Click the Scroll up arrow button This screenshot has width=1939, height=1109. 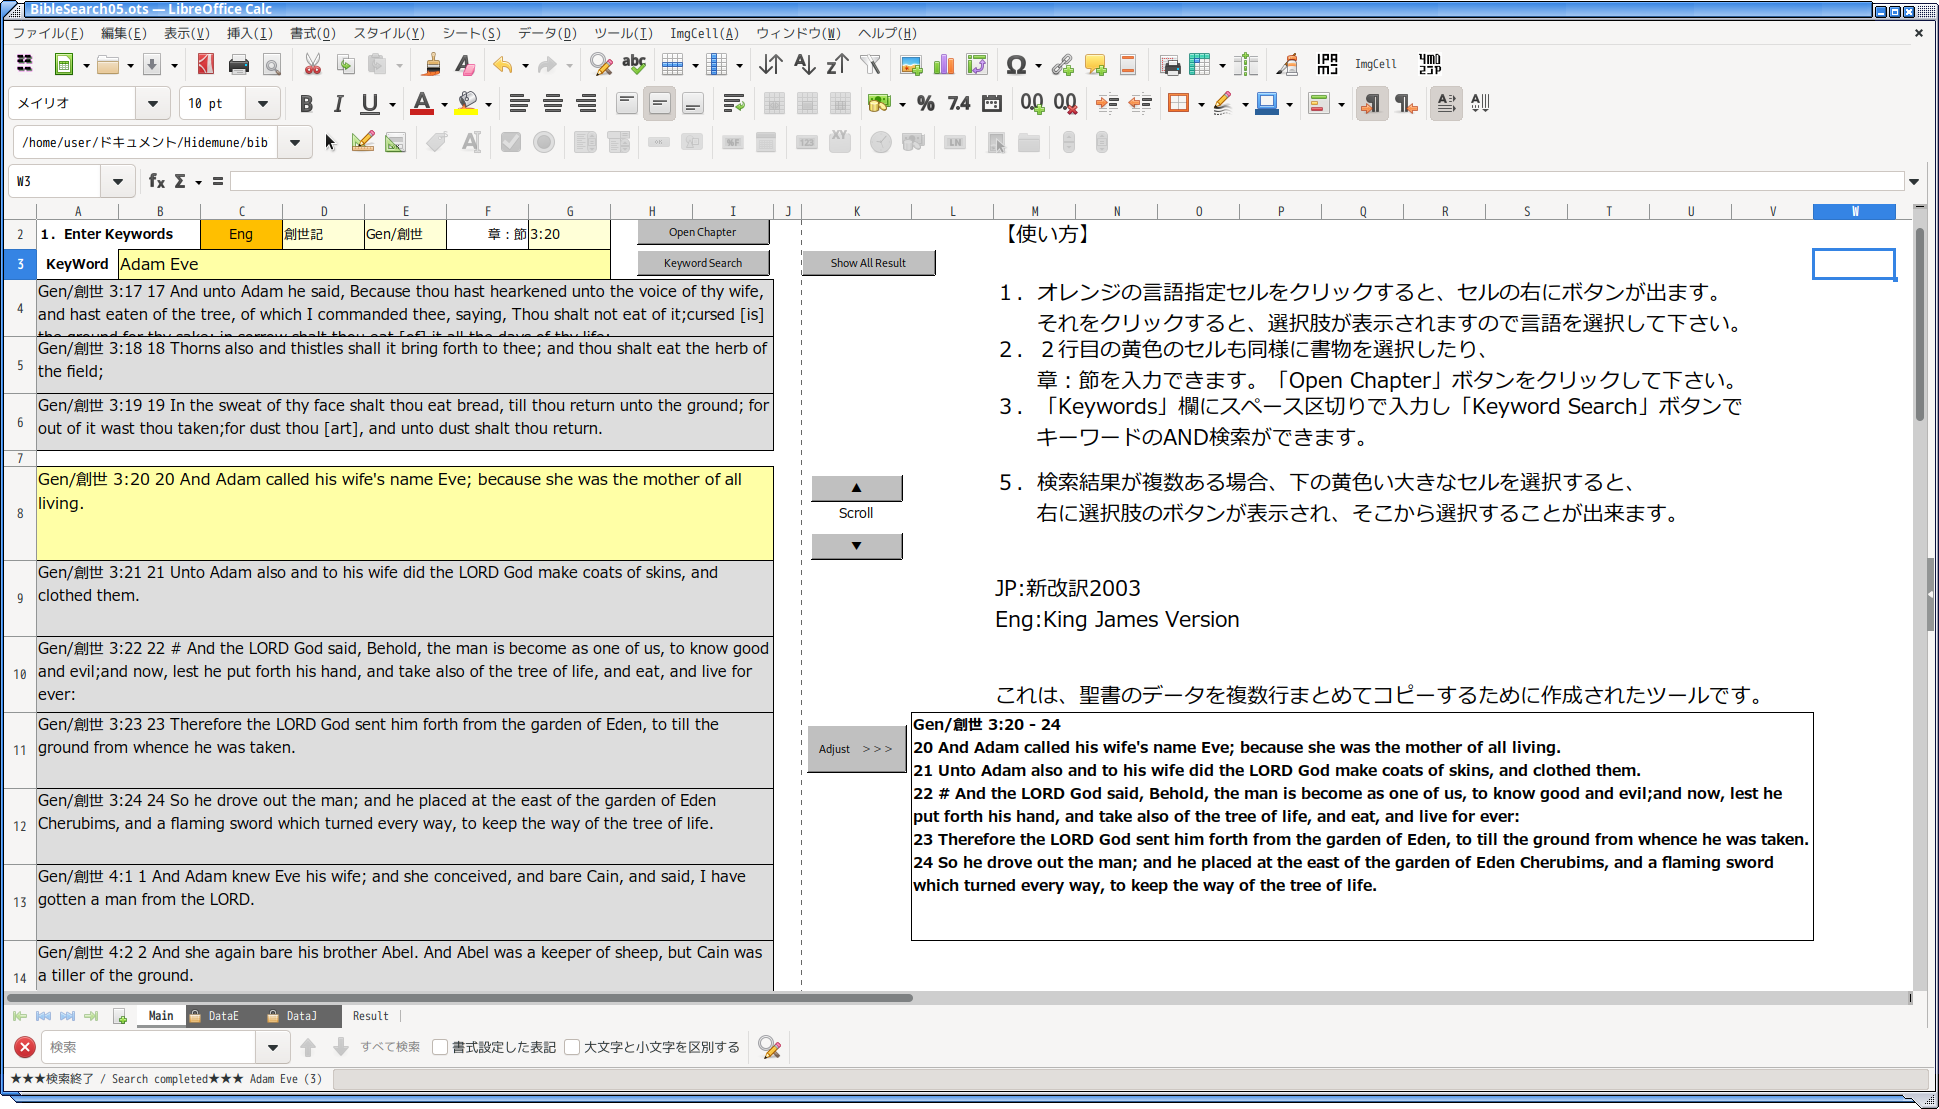(856, 488)
